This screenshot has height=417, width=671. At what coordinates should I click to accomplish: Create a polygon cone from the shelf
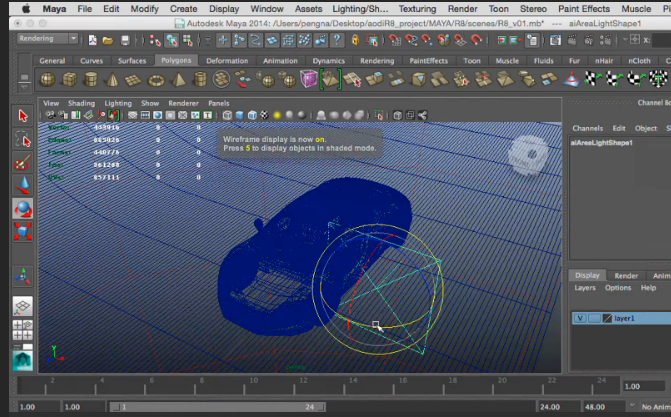coord(112,80)
